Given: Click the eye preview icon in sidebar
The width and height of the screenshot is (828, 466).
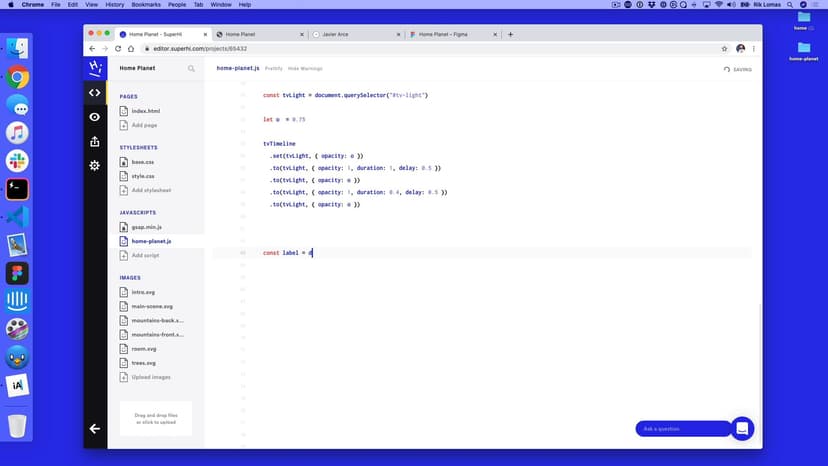Looking at the screenshot, I should (94, 117).
